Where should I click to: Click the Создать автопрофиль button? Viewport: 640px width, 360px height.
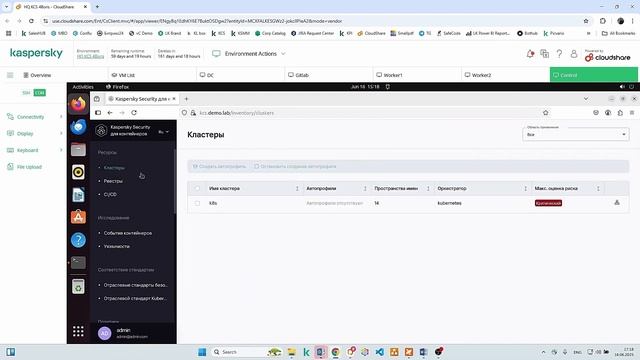coord(219,167)
